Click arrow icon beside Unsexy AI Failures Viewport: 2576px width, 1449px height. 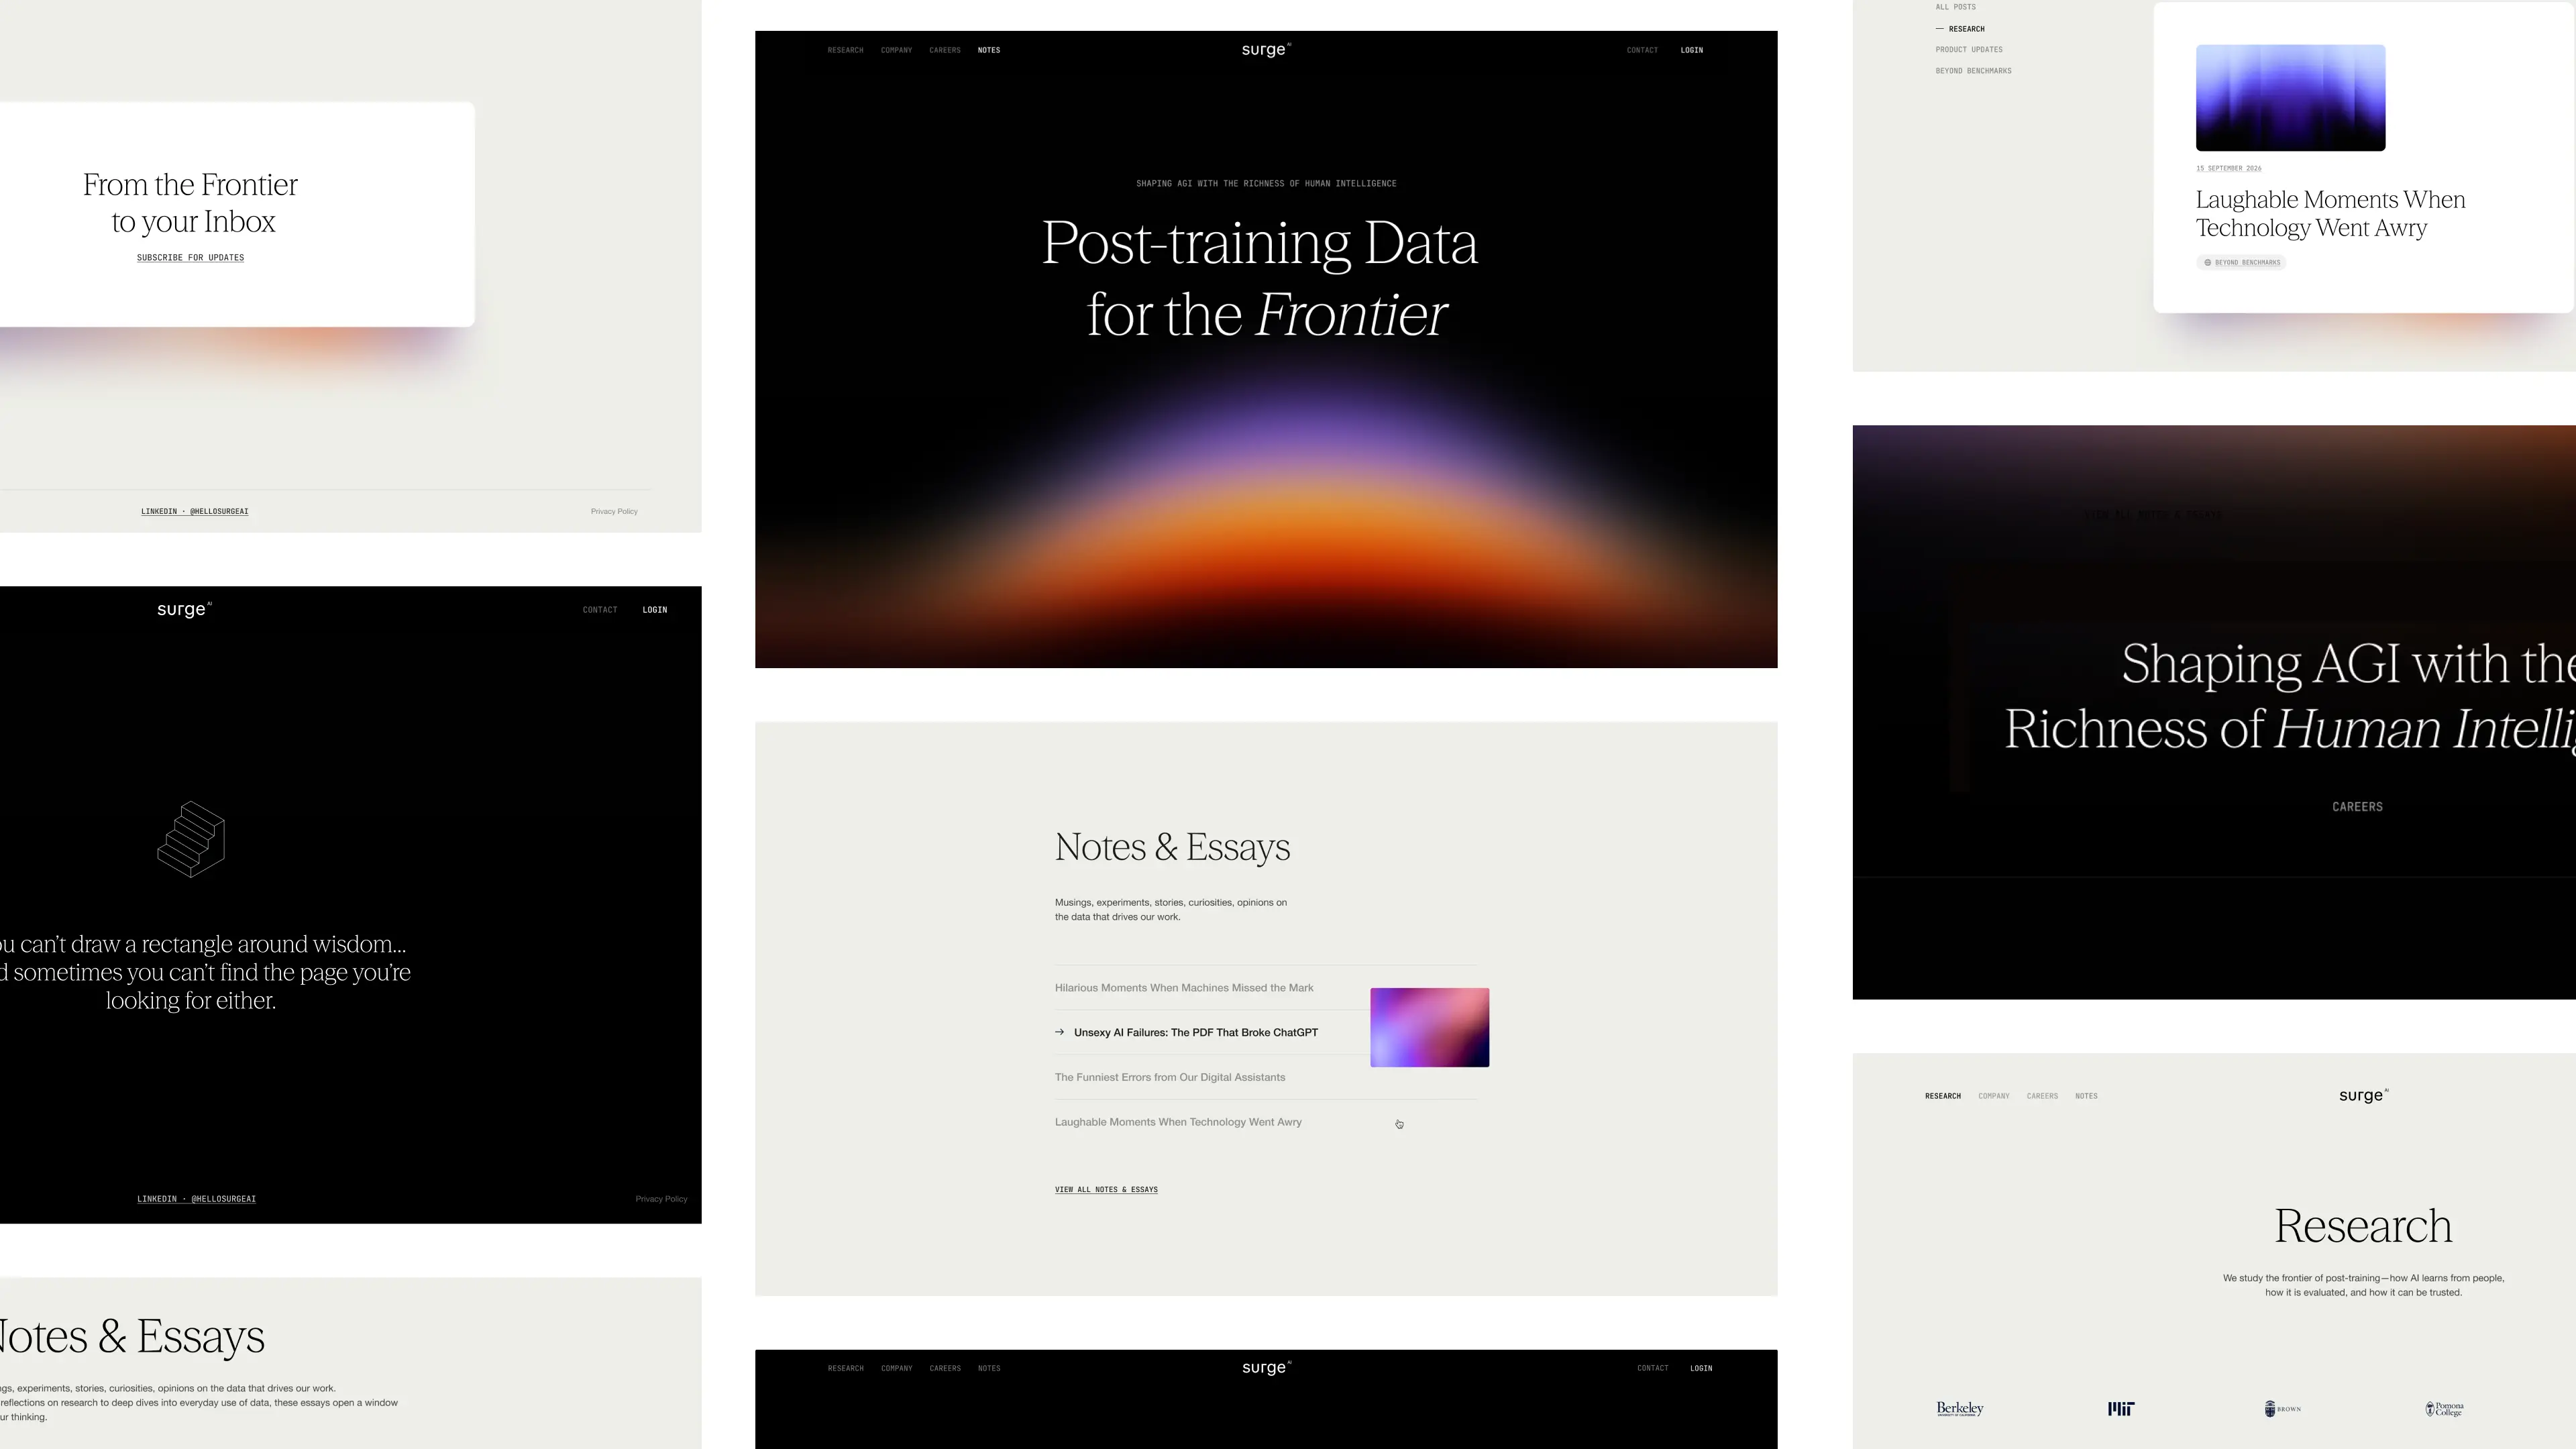1059,1032
